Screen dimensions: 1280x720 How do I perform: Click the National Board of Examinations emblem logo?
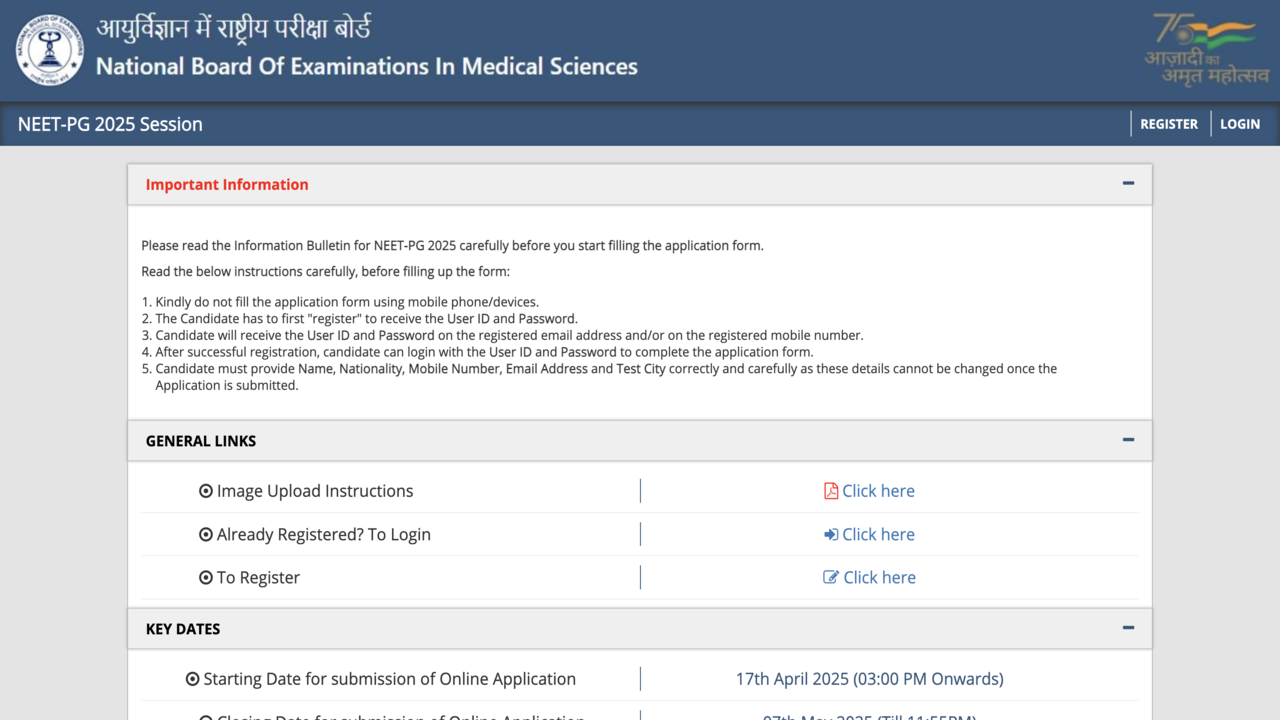pos(50,50)
